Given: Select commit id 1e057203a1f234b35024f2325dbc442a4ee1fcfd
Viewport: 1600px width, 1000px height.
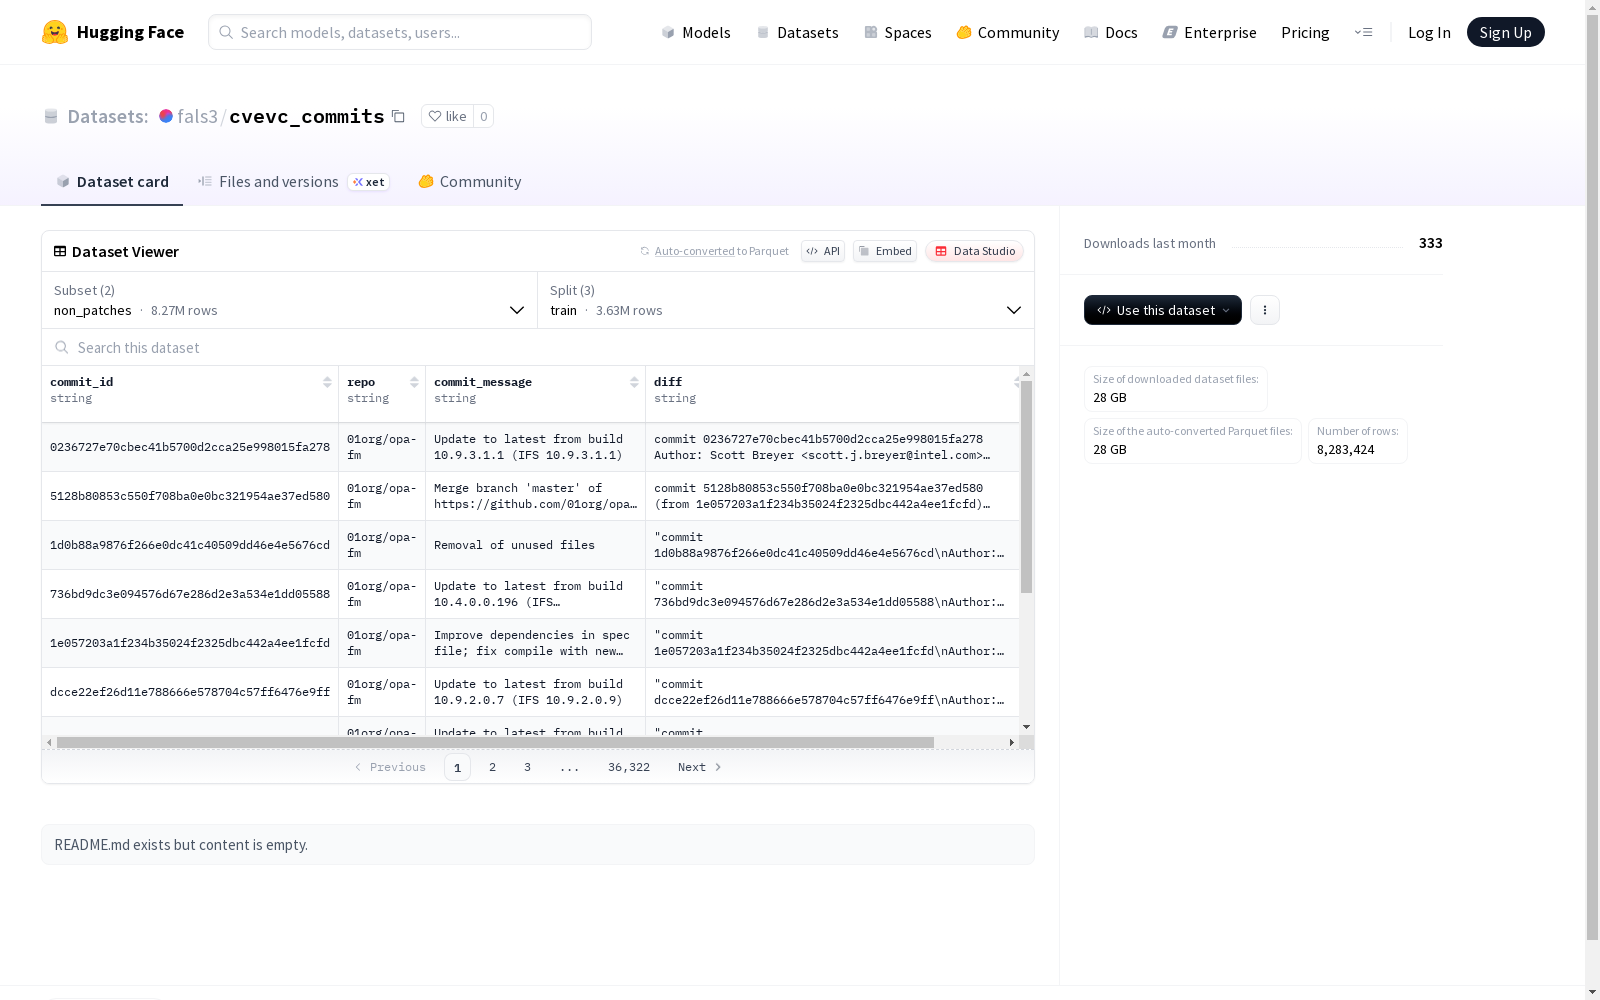Looking at the screenshot, I should coord(190,643).
